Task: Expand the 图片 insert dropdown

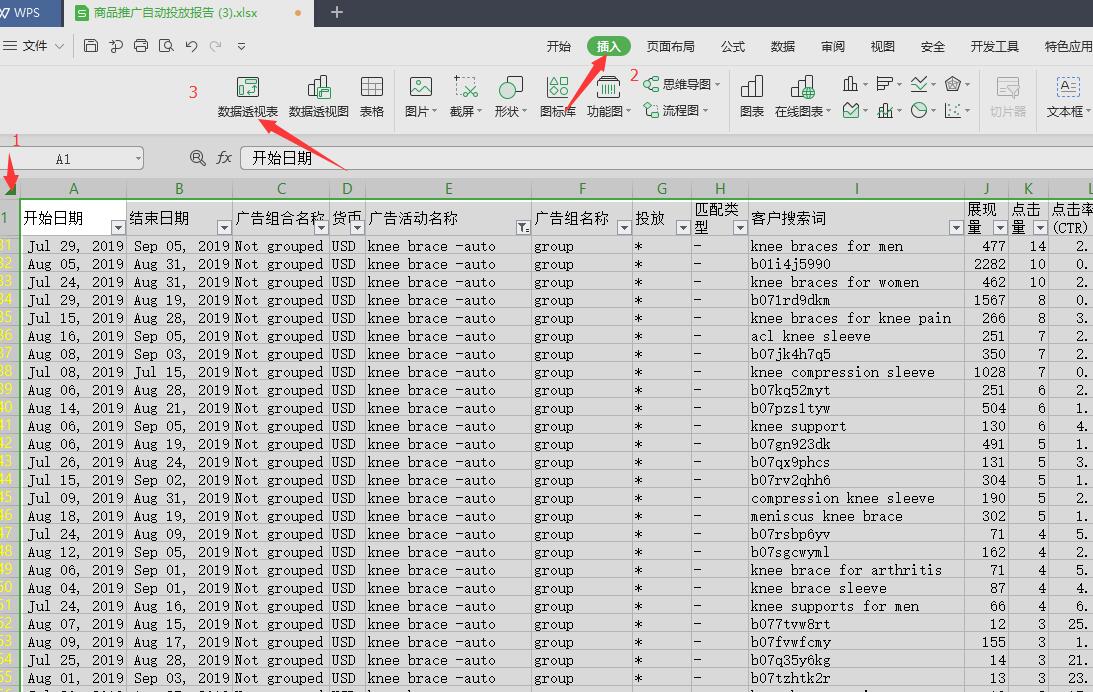Action: pos(437,112)
